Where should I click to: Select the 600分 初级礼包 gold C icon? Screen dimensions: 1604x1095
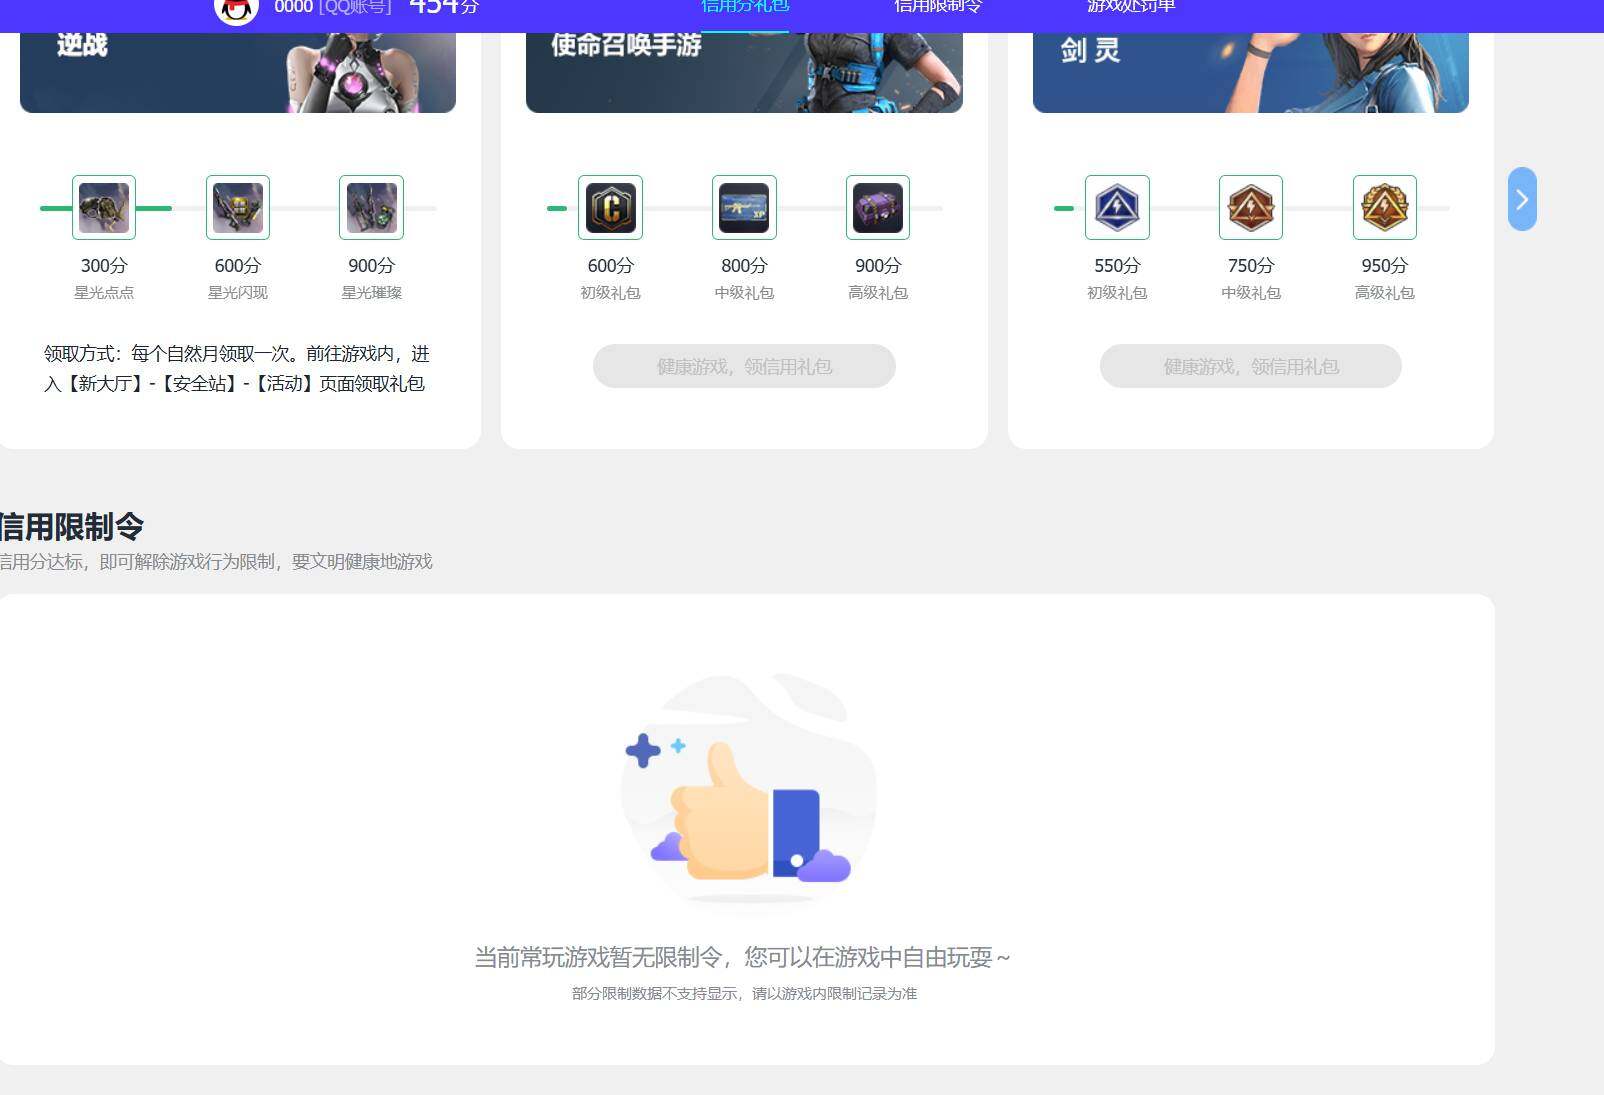(x=610, y=207)
